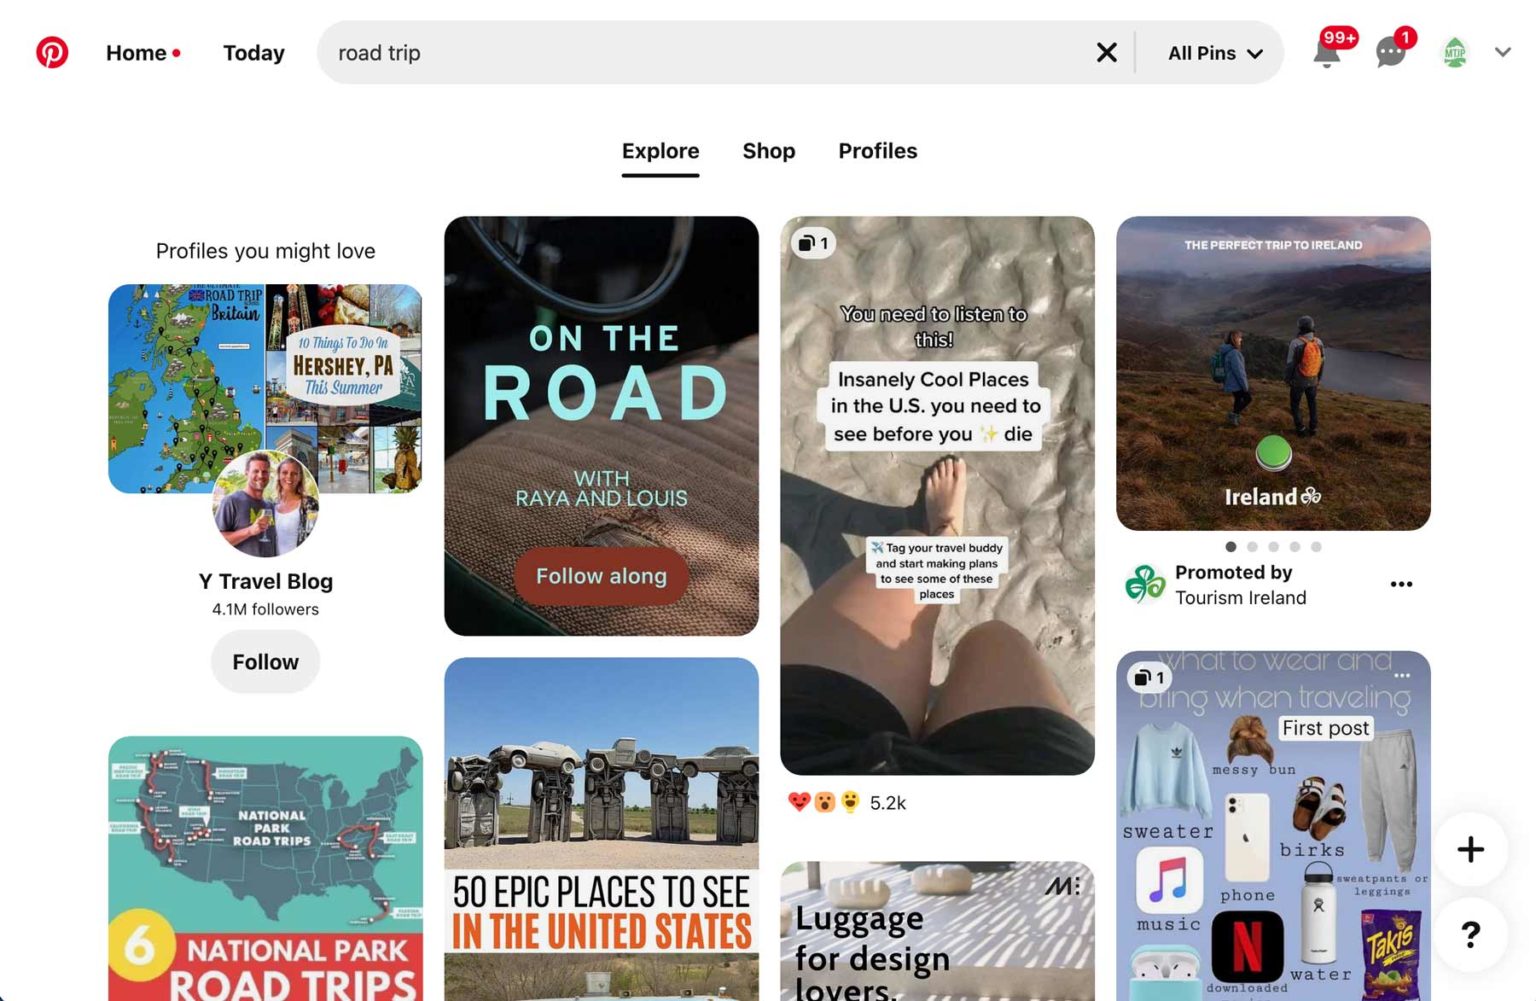1536x1001 pixels.
Task: Click the Pinterest logo
Action: (x=52, y=52)
